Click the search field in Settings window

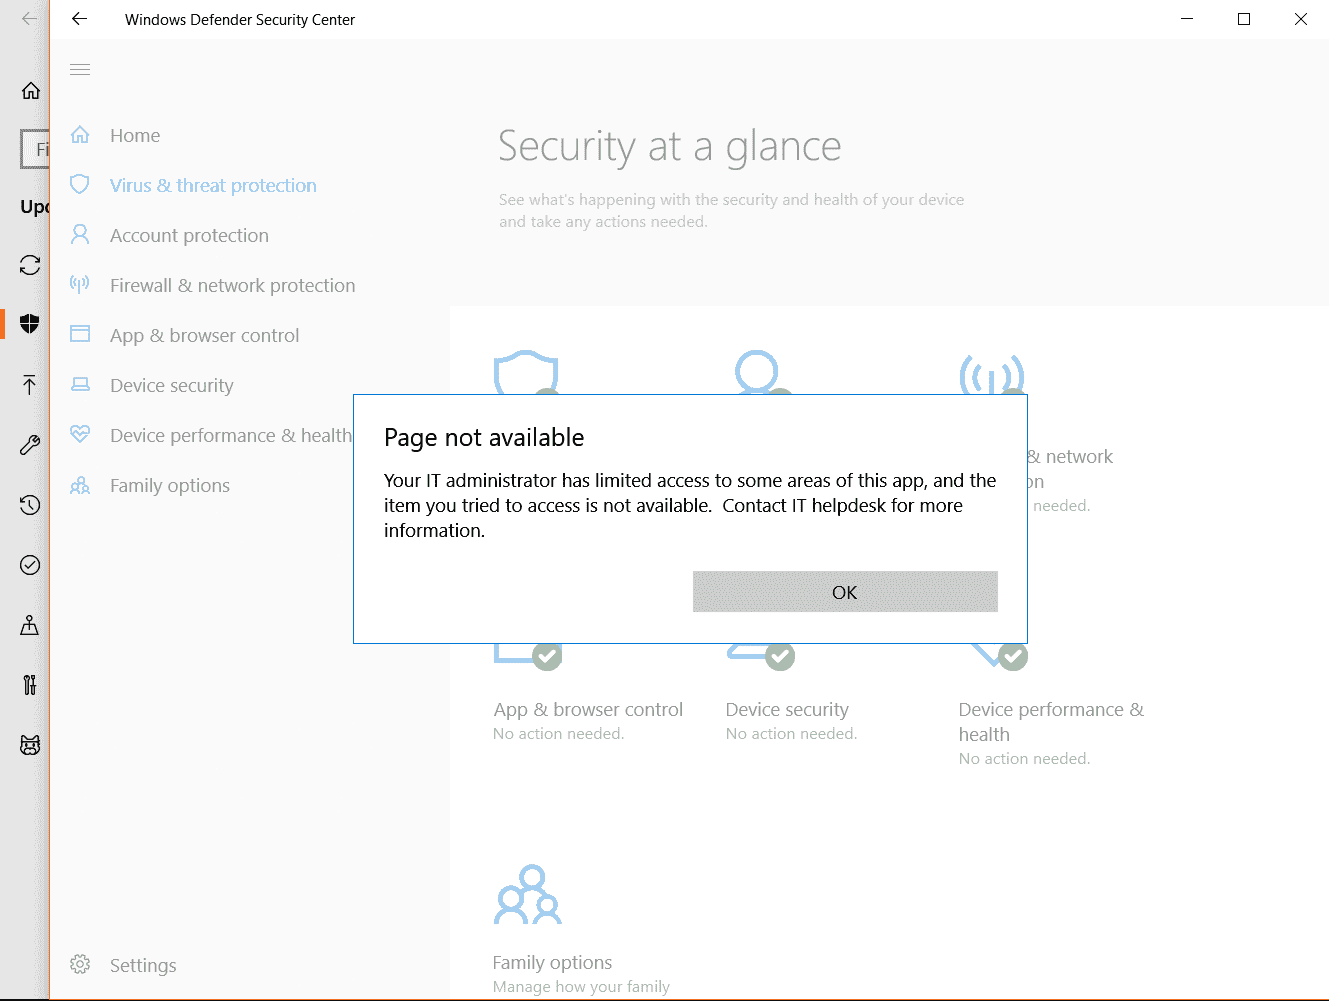click(35, 149)
